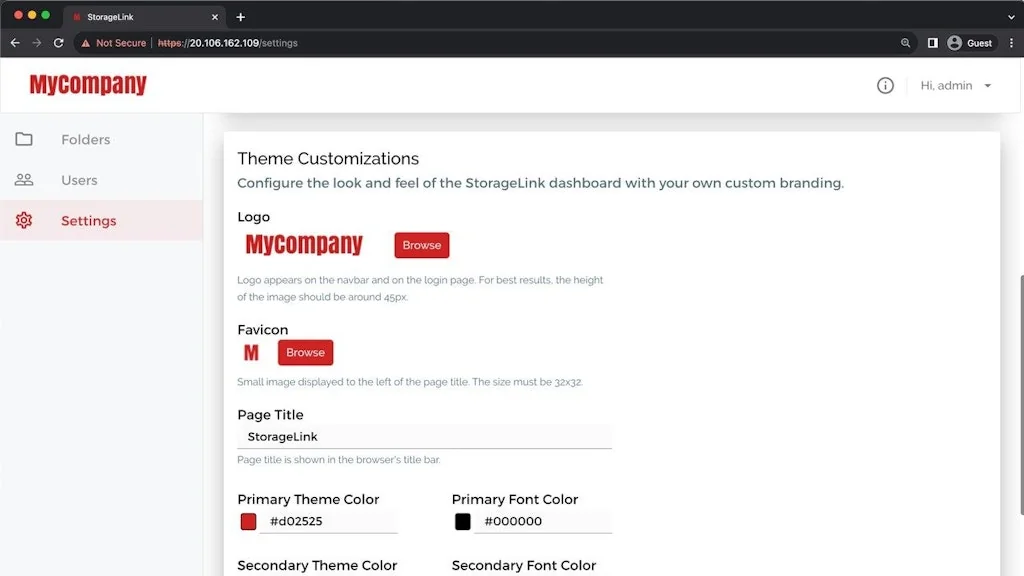
Task: Click the zoom icon in the address bar
Action: (906, 43)
